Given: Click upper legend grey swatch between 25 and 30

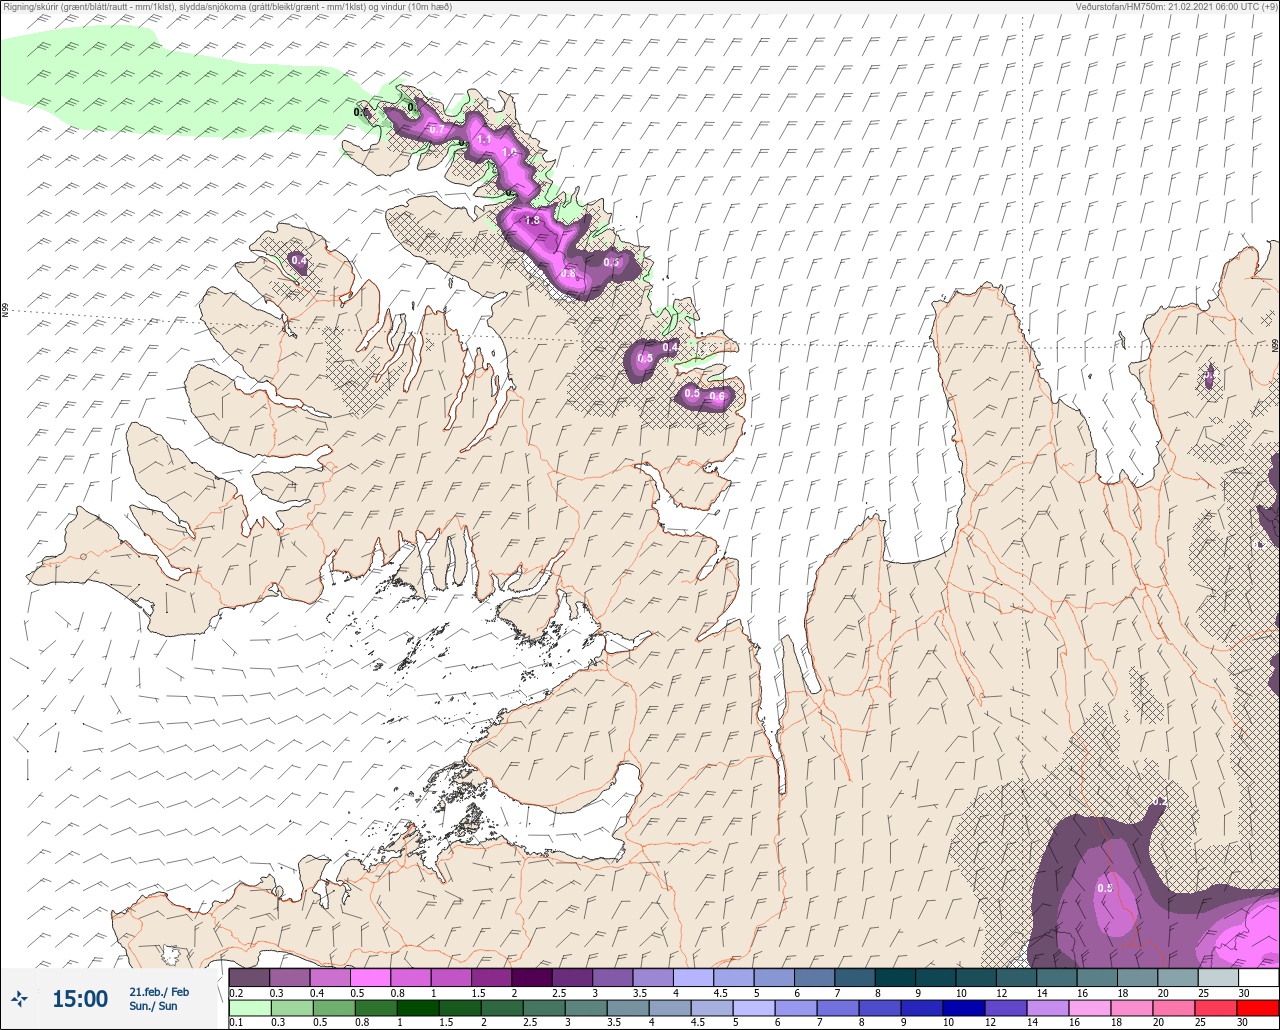Looking at the screenshot, I should (1219, 977).
